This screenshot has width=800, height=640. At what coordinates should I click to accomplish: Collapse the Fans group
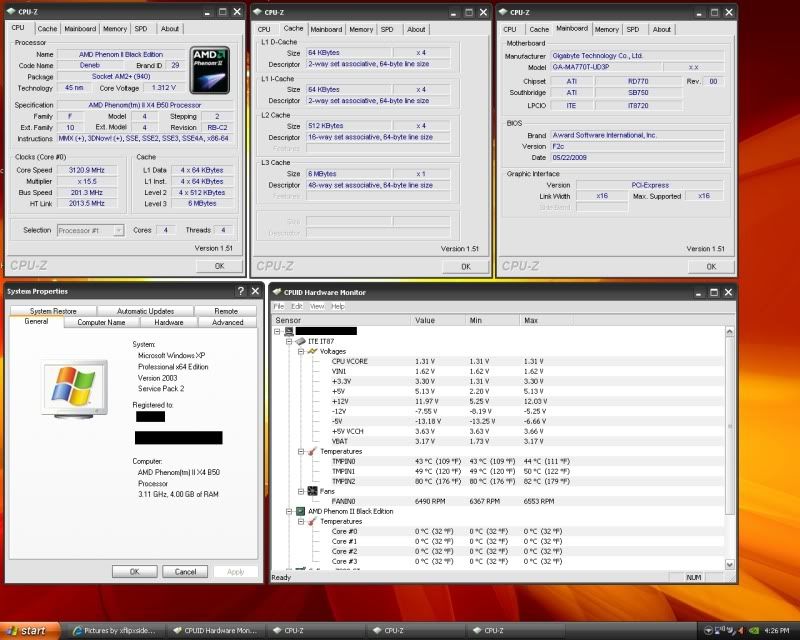[x=301, y=491]
